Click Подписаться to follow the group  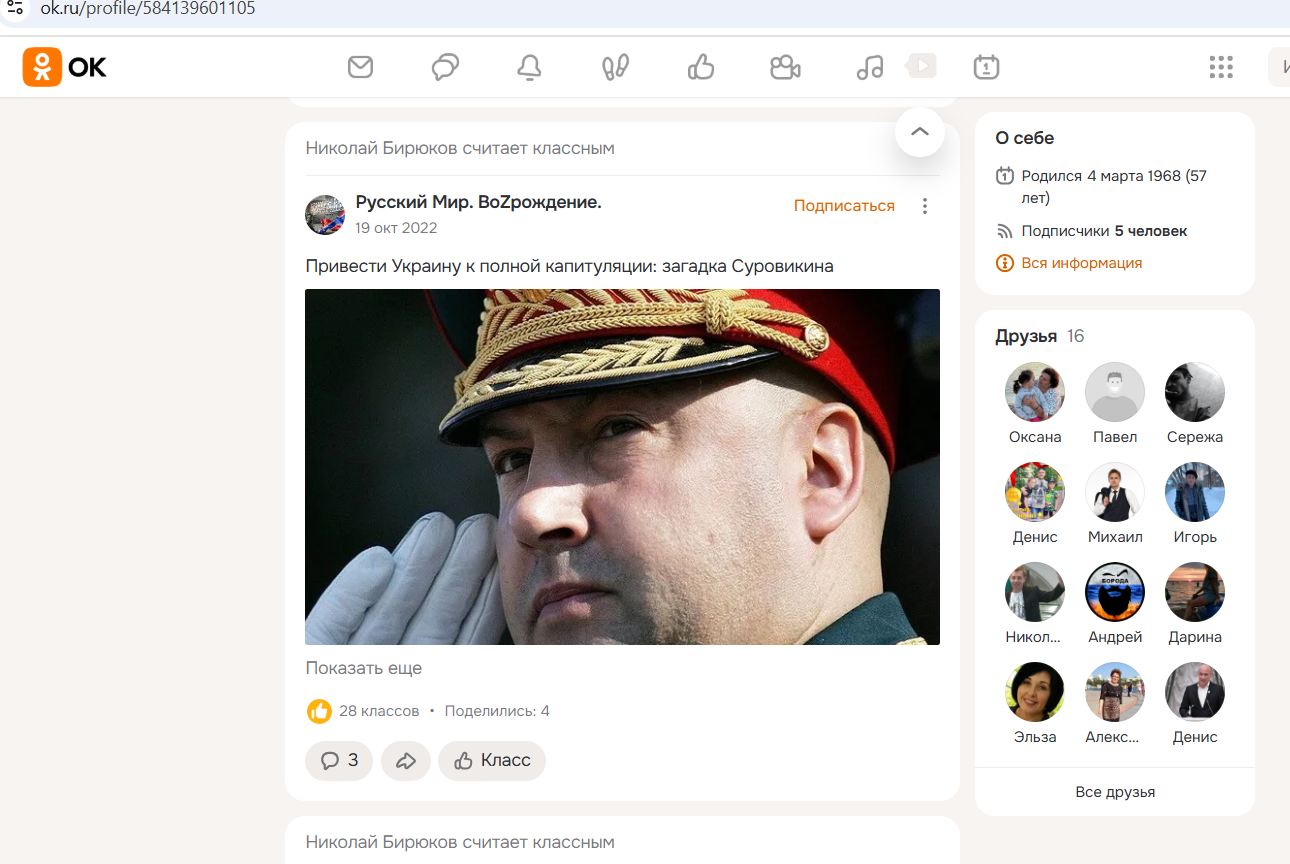point(844,206)
